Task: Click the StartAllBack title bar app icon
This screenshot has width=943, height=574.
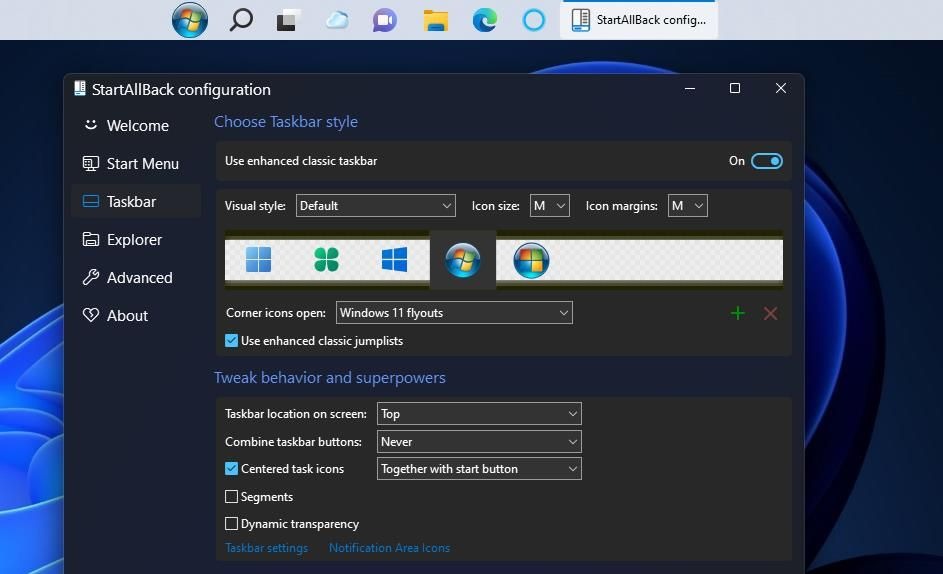Action: pos(79,88)
